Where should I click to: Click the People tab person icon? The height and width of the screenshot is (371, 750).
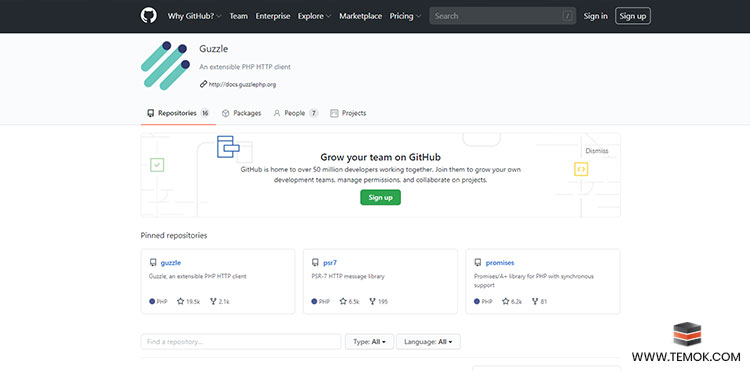coord(276,113)
